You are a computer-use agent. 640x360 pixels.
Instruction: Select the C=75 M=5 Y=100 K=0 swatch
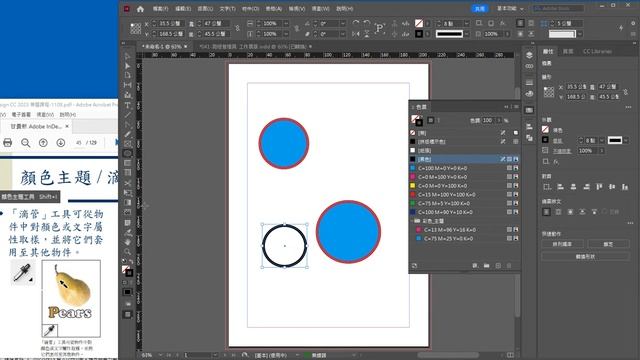click(x=464, y=203)
